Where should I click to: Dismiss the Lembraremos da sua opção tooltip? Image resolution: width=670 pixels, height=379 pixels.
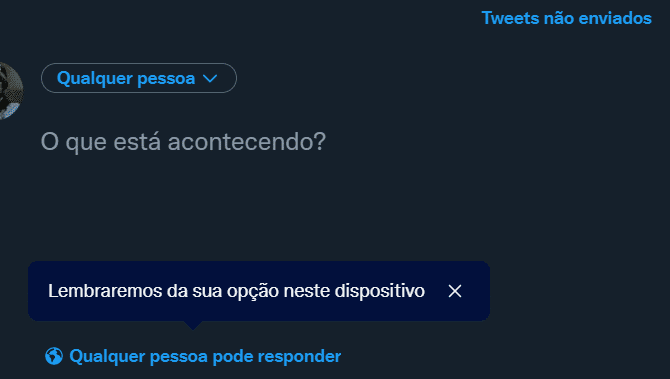coord(455,291)
